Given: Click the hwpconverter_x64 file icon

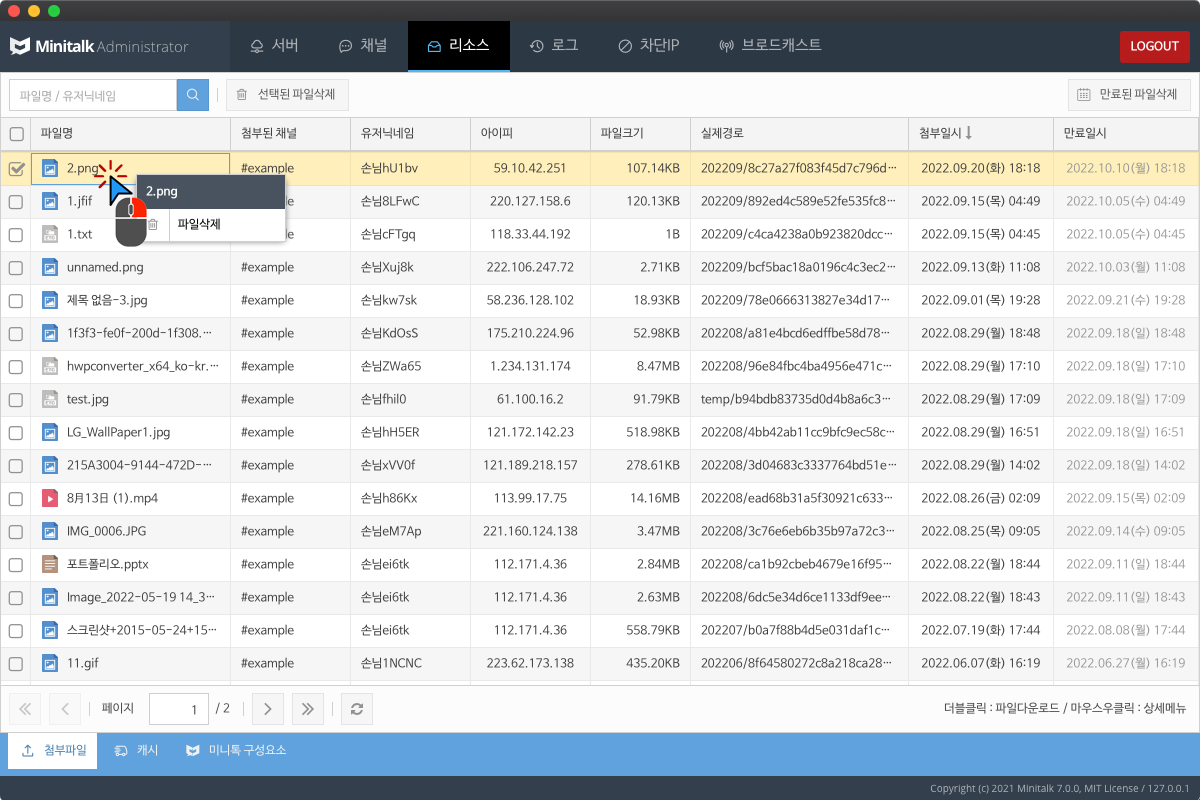Looking at the screenshot, I should pyautogui.click(x=50, y=367).
